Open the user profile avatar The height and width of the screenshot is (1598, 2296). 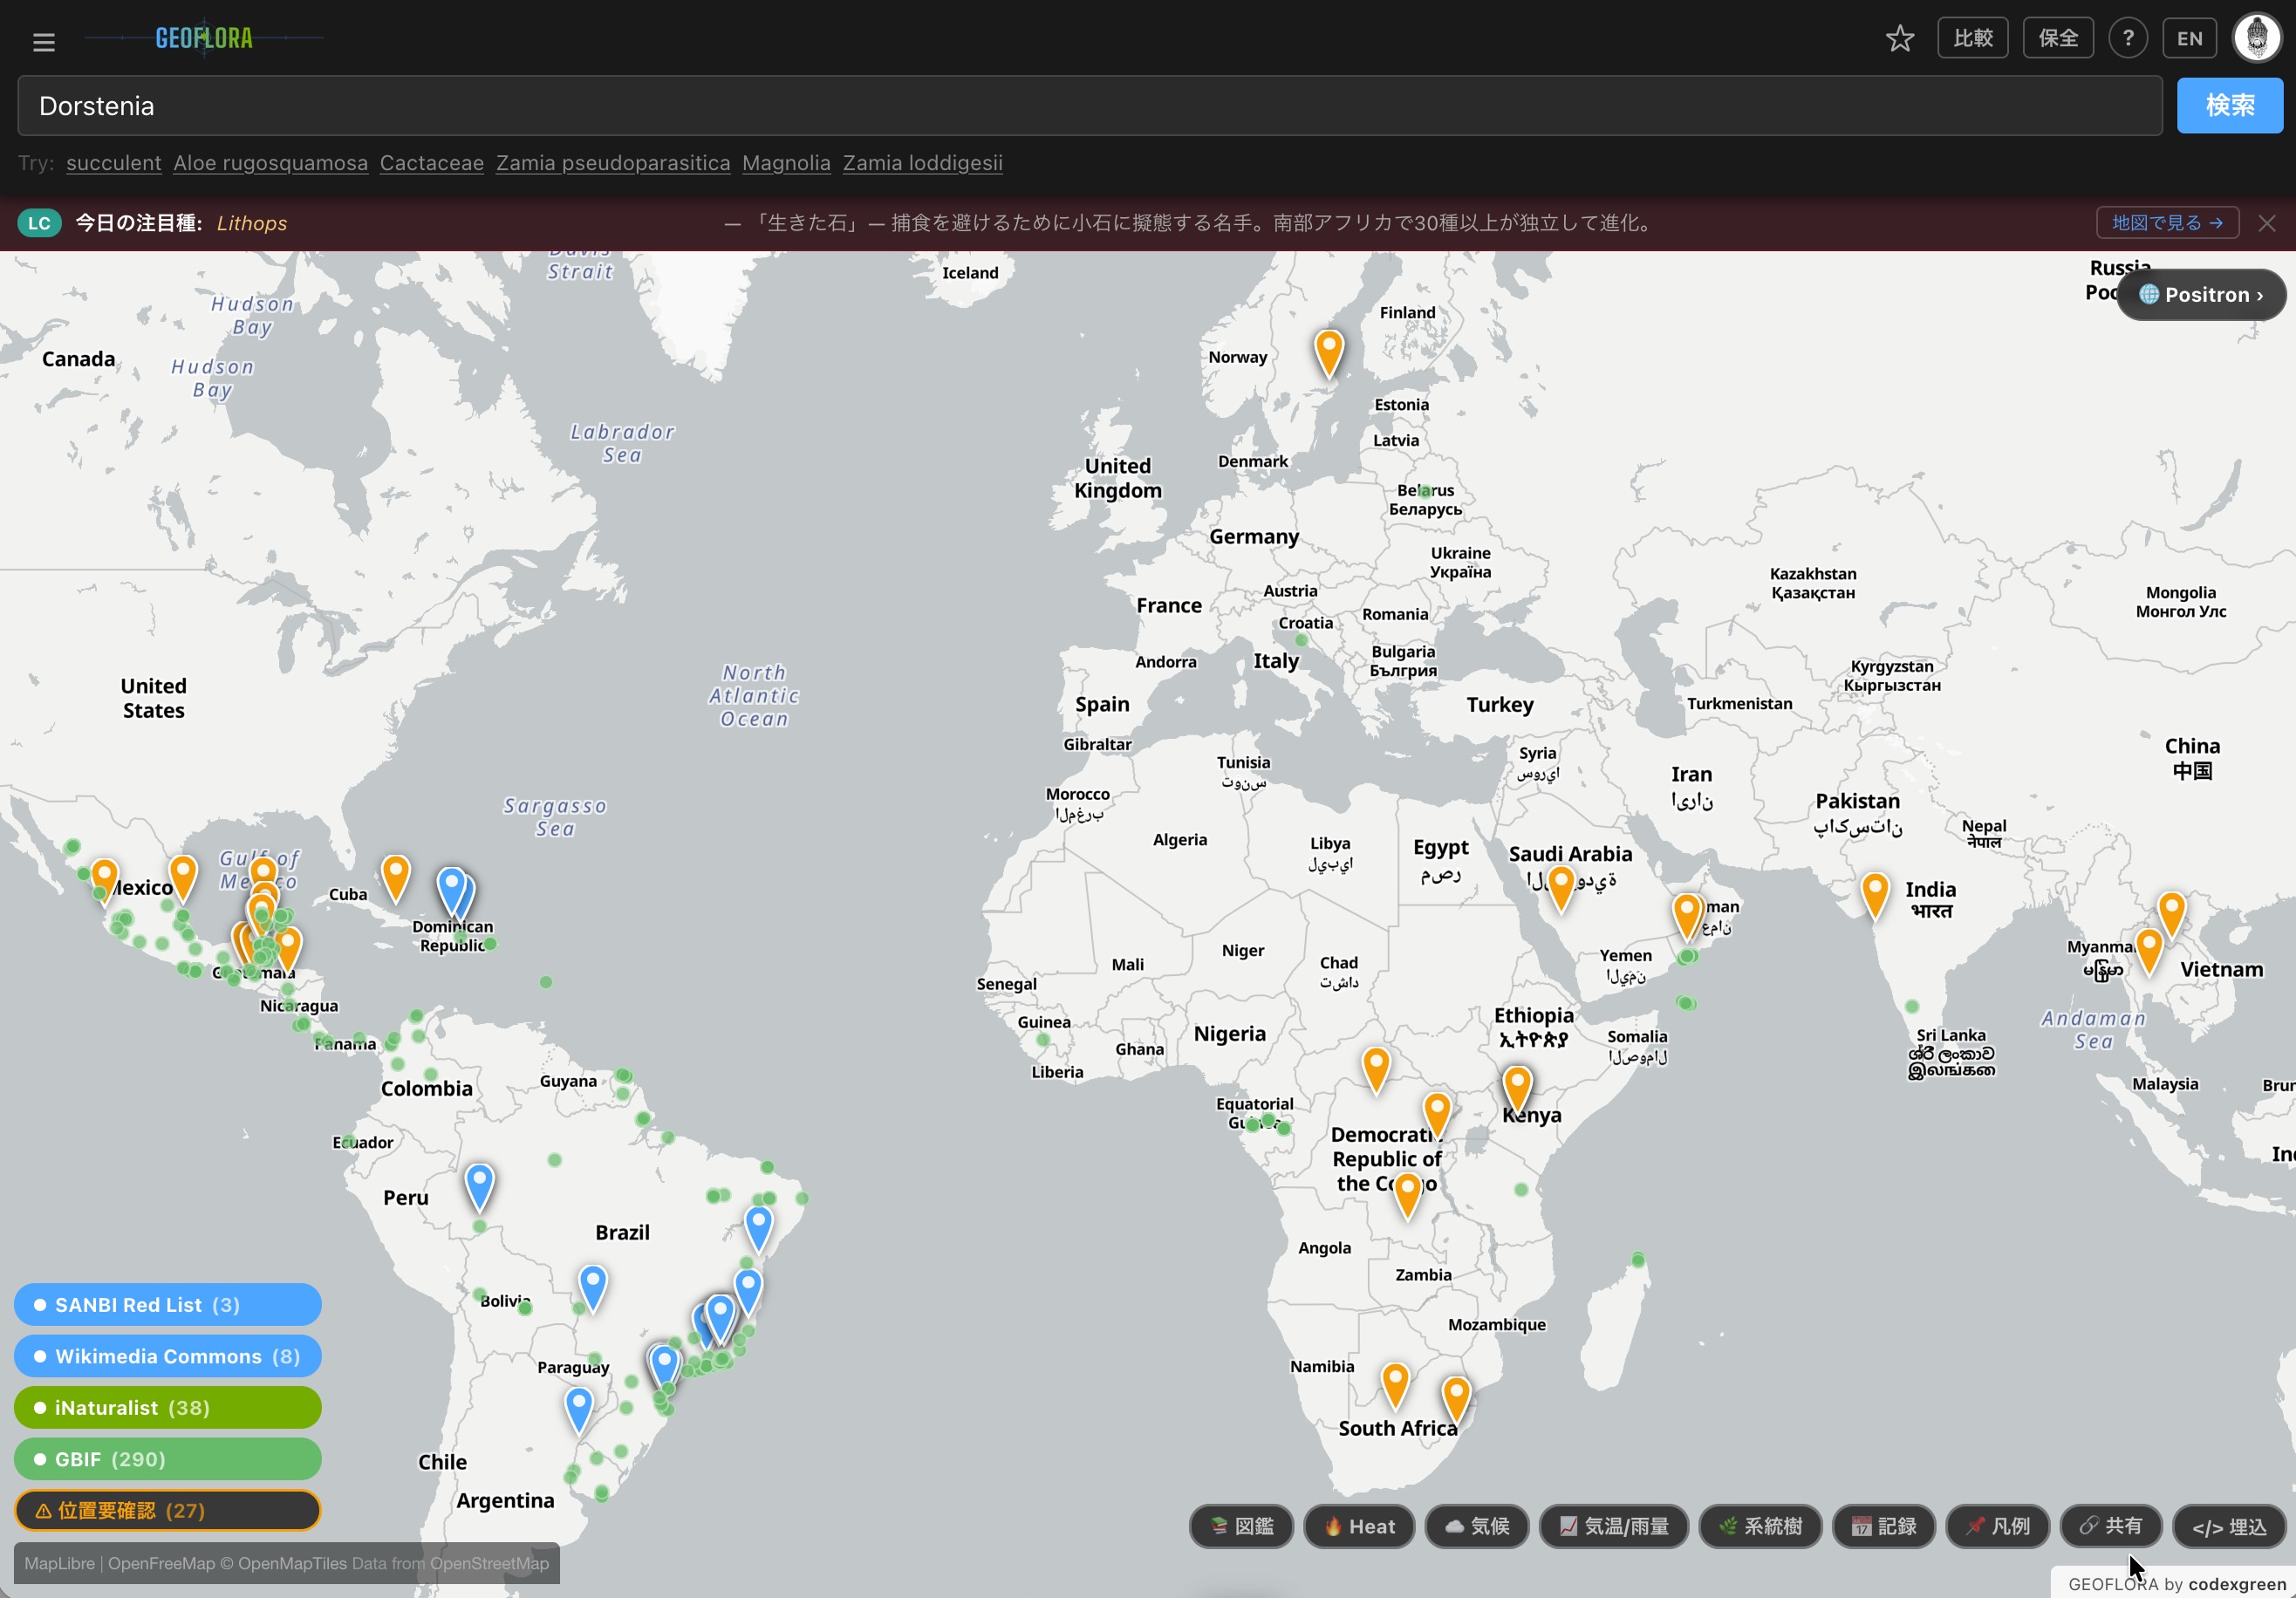[2256, 39]
